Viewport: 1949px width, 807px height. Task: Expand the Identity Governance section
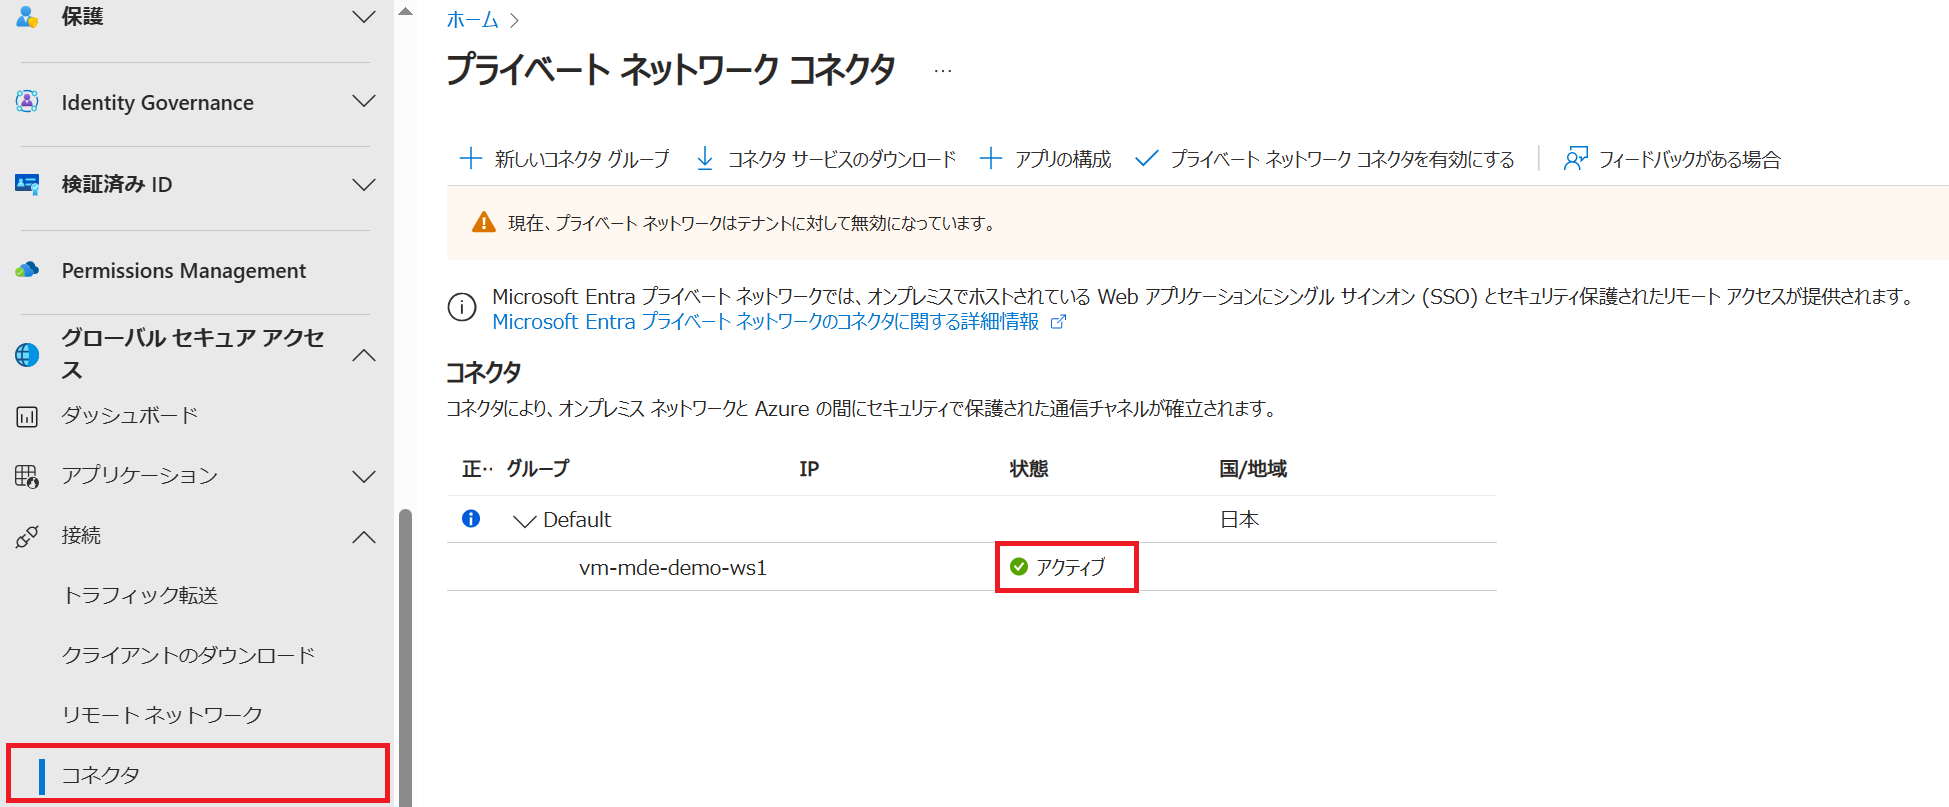[364, 101]
